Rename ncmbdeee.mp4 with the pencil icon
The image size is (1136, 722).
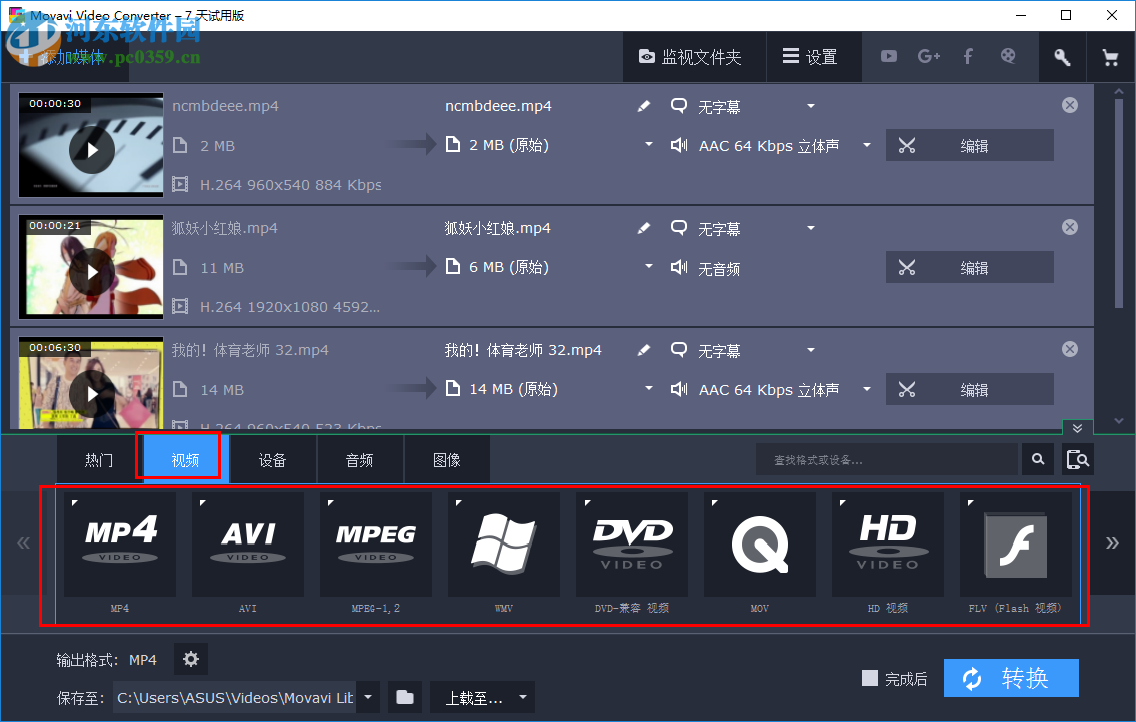(x=643, y=105)
